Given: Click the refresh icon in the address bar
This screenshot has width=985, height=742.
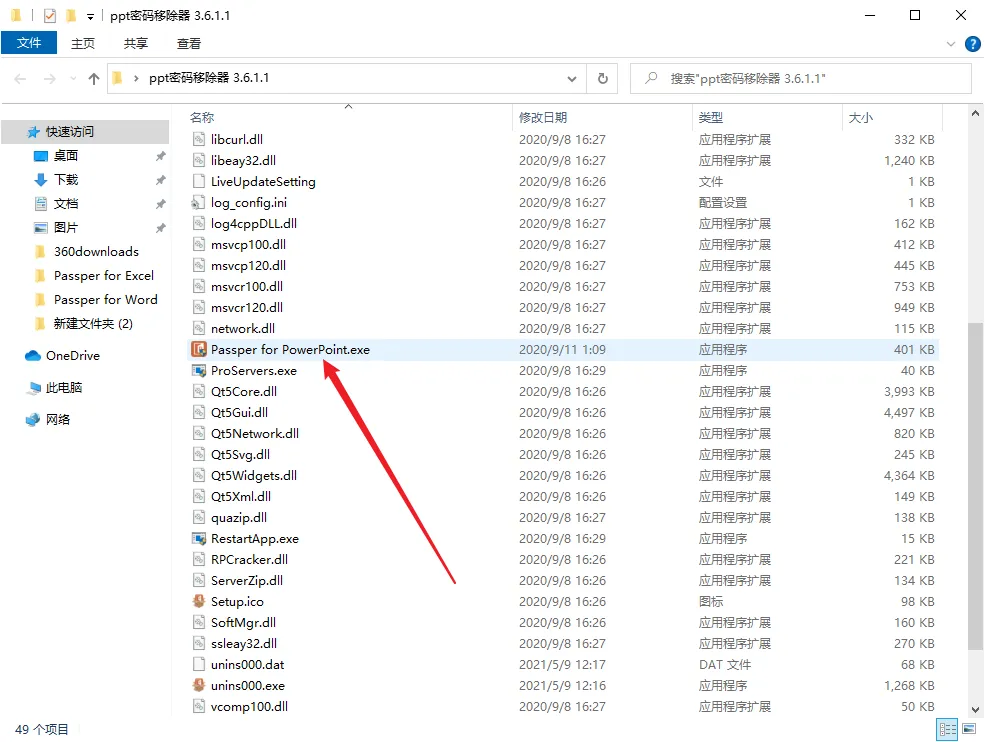Looking at the screenshot, I should pos(601,77).
